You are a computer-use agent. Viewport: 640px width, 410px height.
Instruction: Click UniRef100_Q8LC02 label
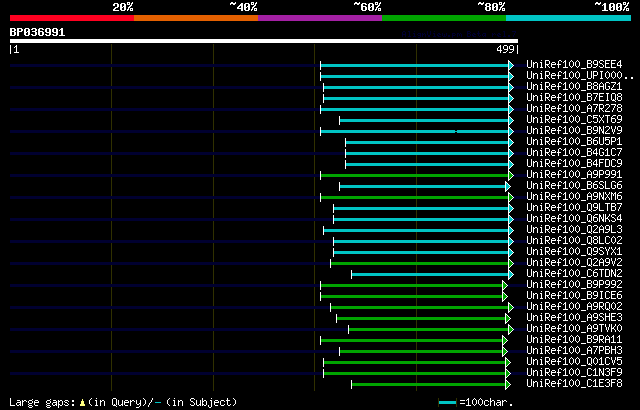click(574, 241)
